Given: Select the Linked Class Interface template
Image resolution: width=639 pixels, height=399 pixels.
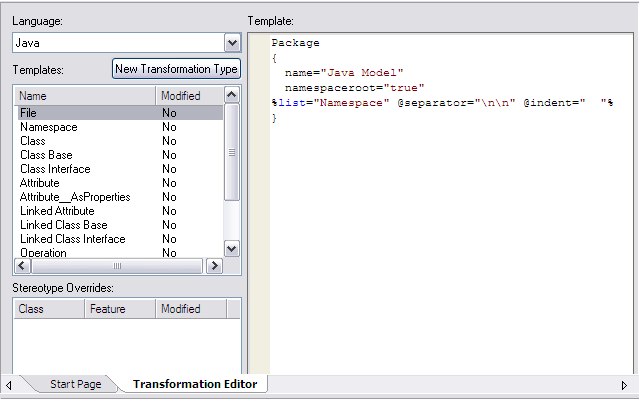Looking at the screenshot, I should pyautogui.click(x=120, y=239).
